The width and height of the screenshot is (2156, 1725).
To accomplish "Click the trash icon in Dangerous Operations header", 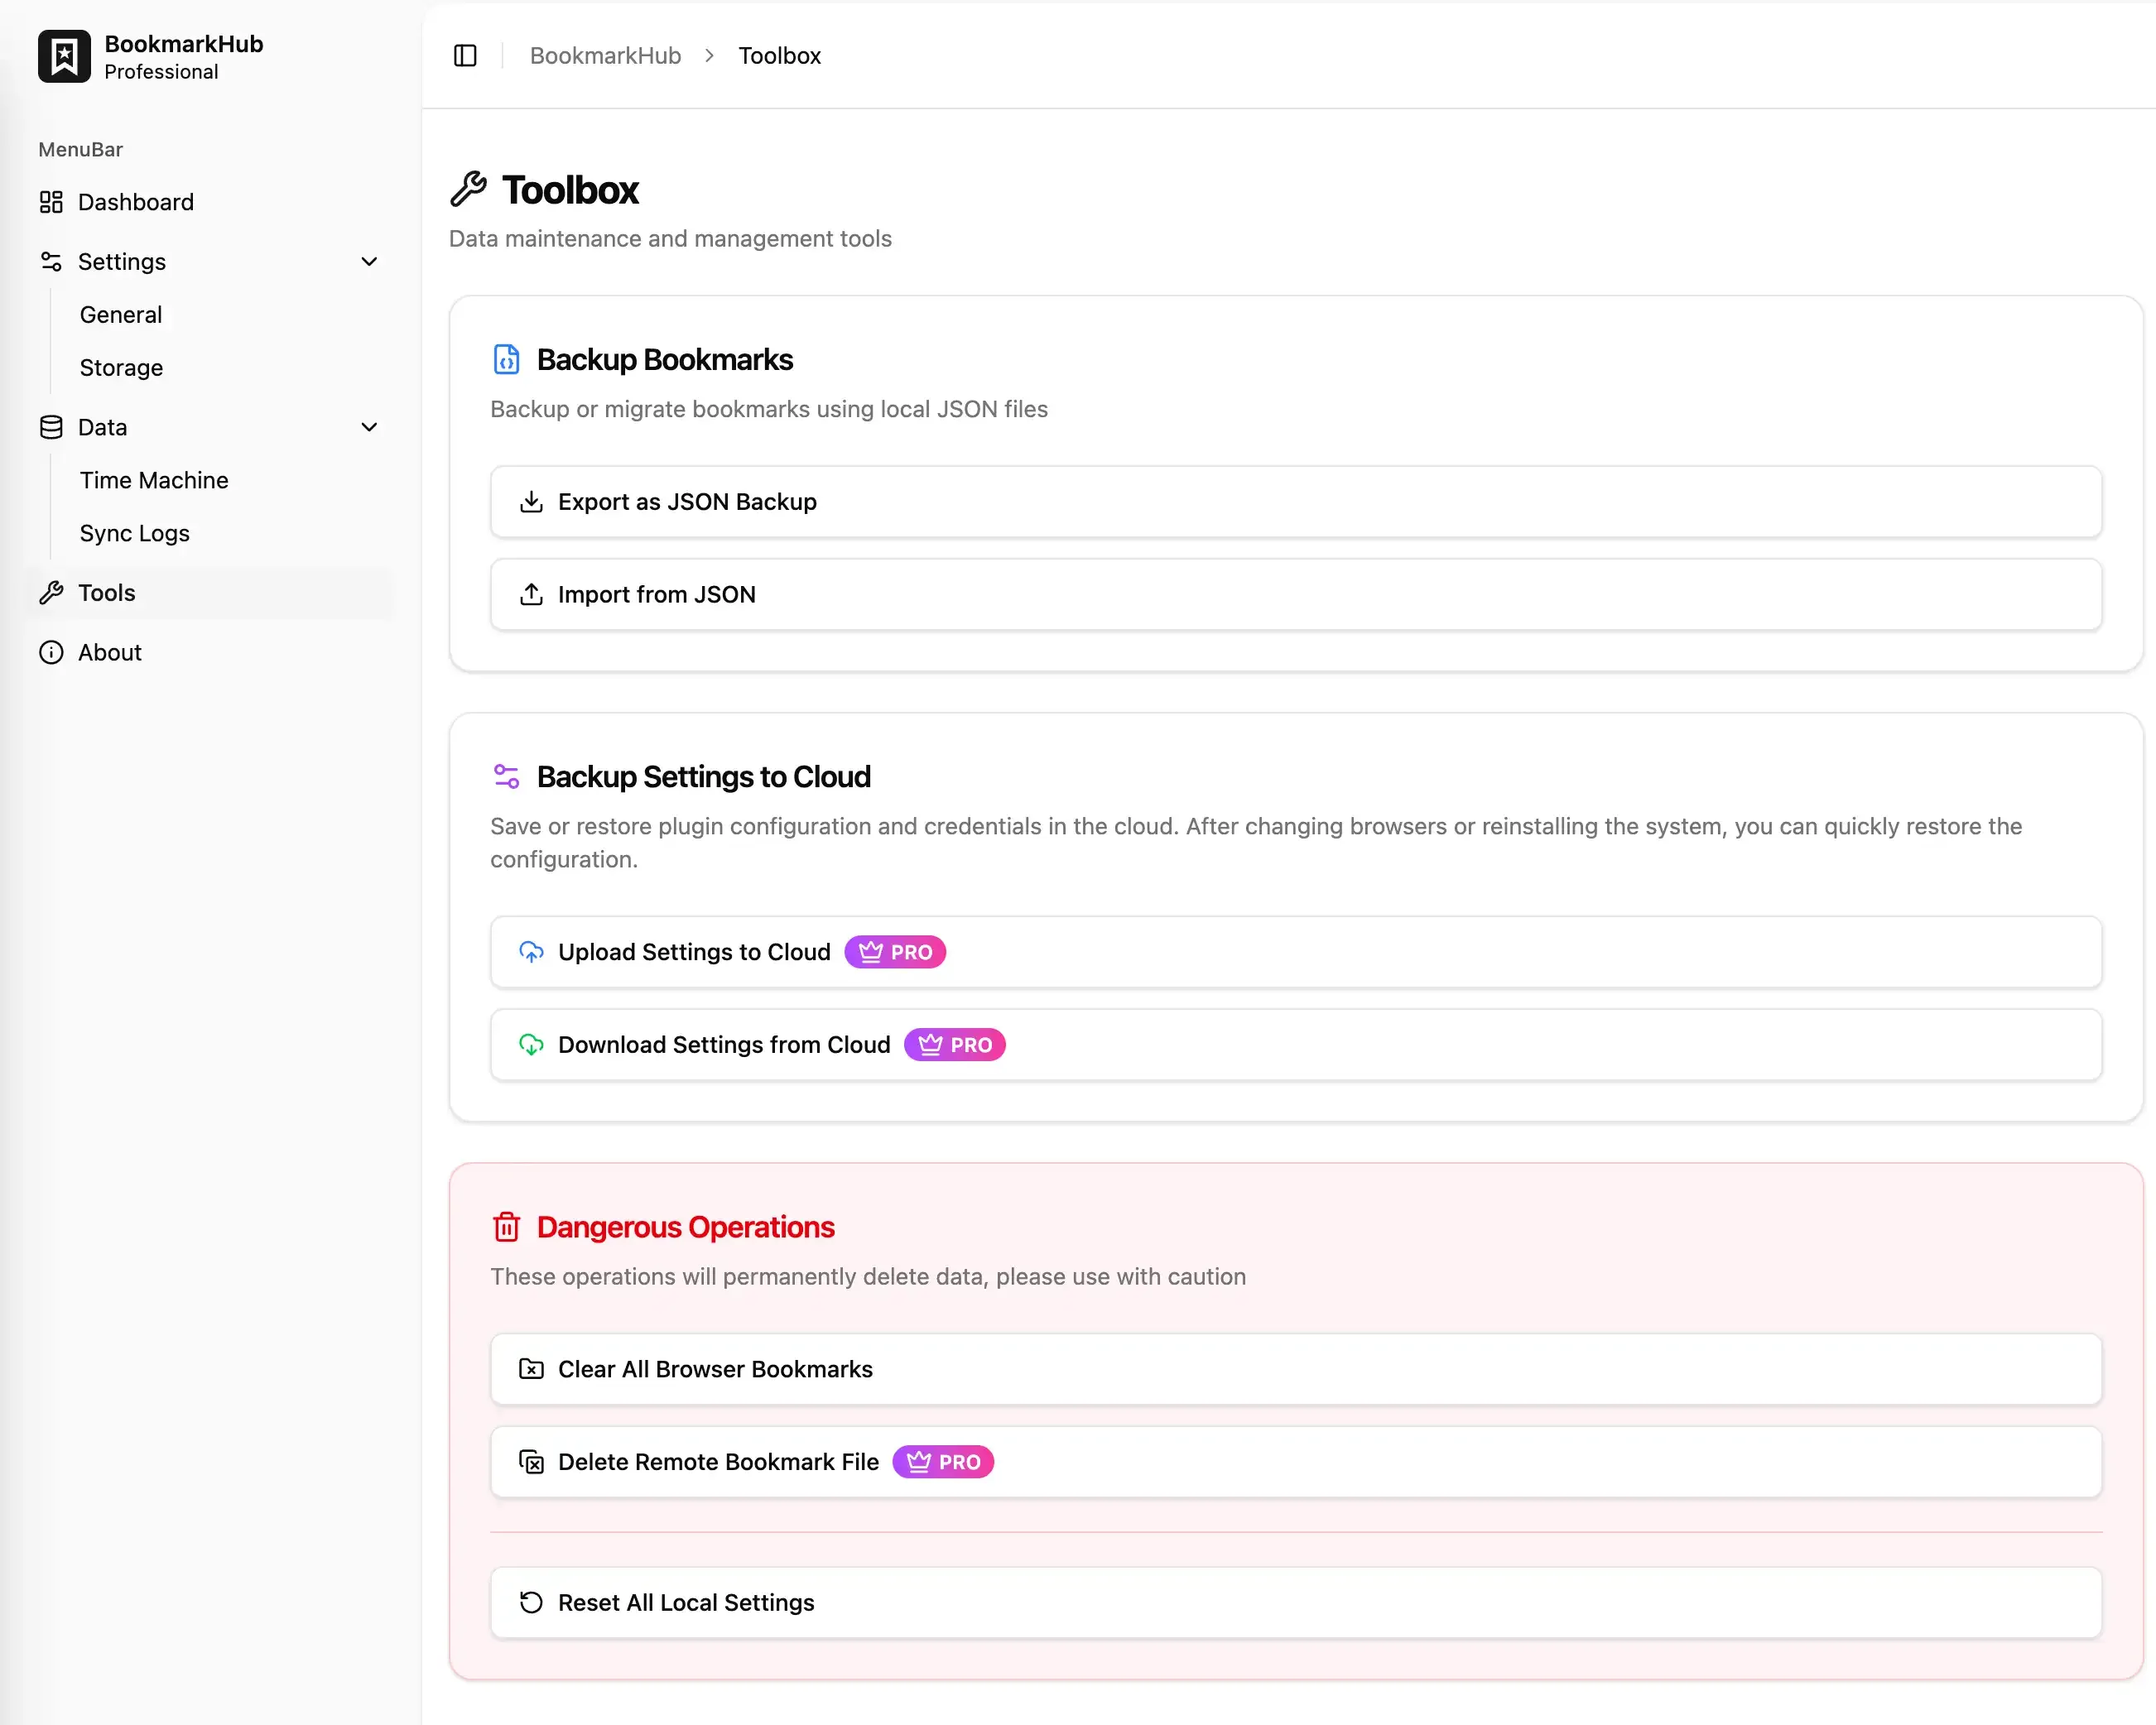I will point(507,1226).
